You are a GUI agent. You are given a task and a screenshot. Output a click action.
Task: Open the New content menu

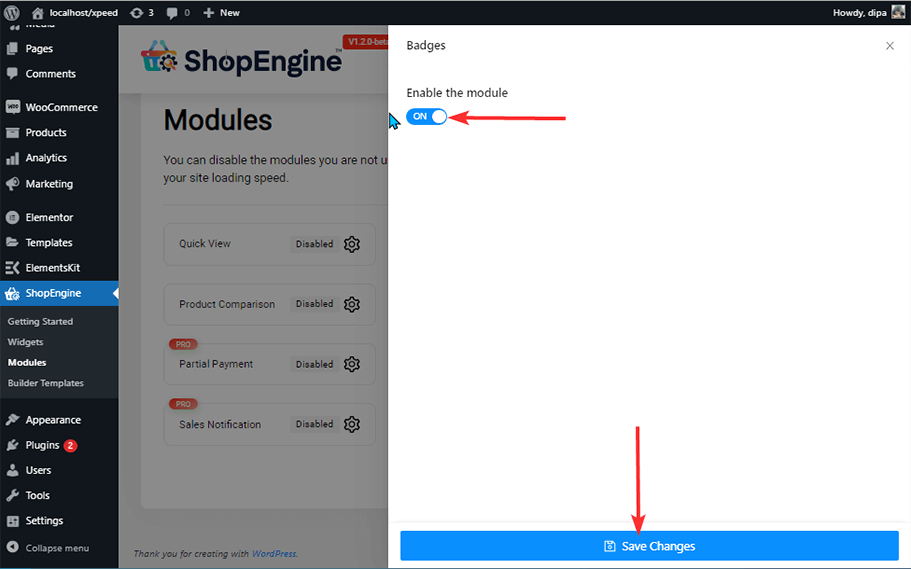pos(221,12)
